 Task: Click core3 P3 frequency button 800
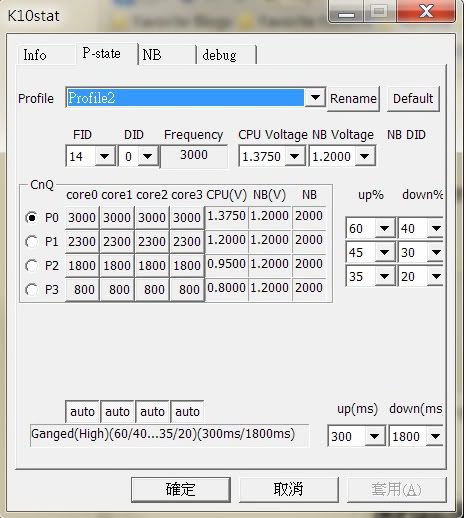pyautogui.click(x=187, y=290)
